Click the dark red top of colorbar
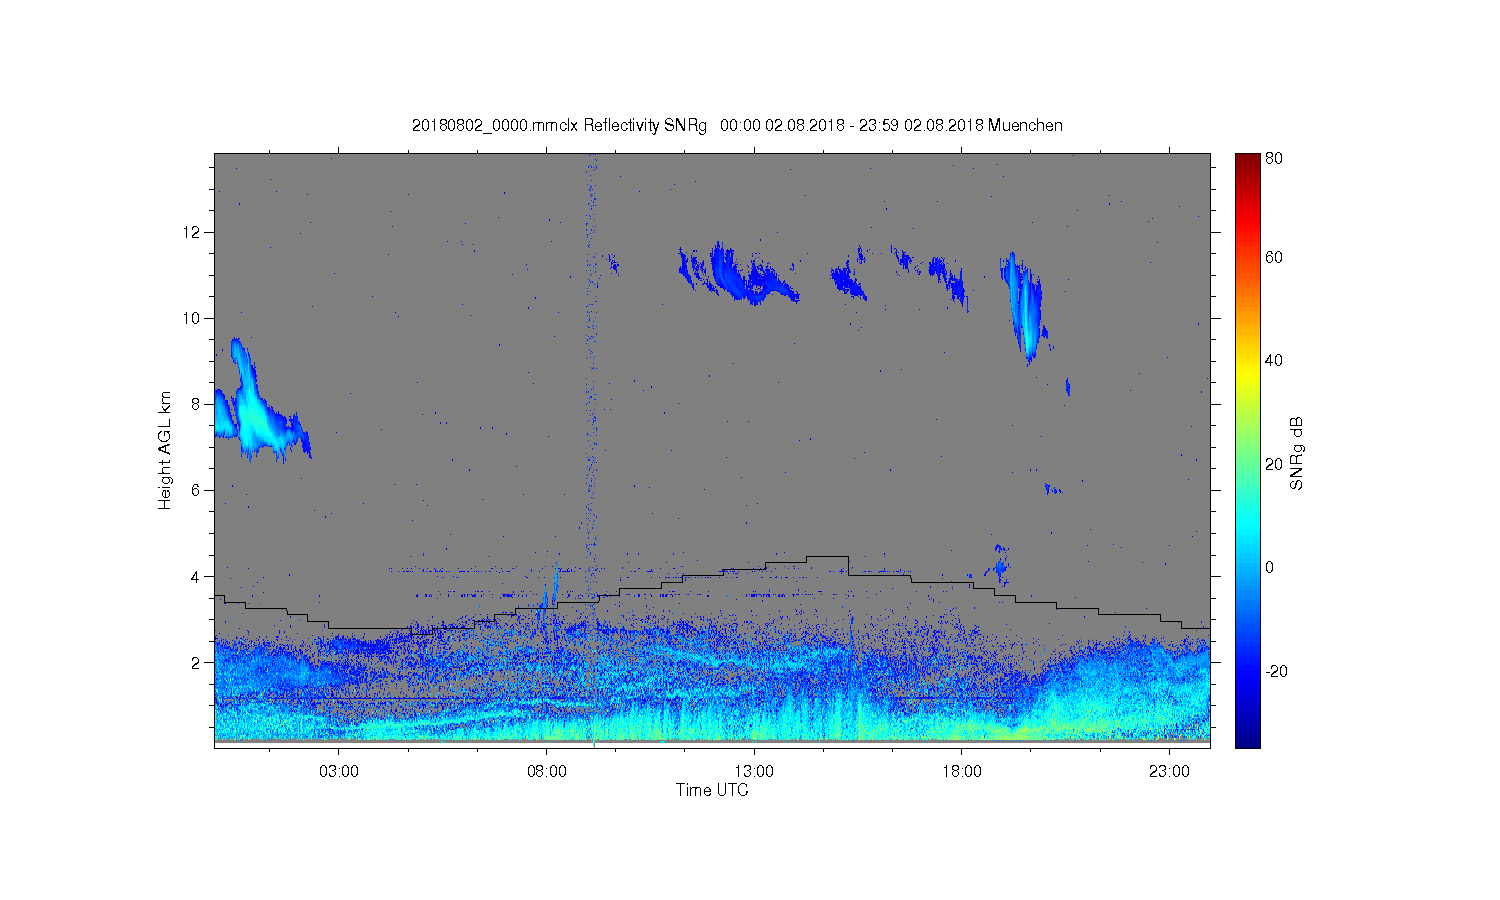Image resolution: width=1500 pixels, height=900 pixels. (x=1247, y=162)
